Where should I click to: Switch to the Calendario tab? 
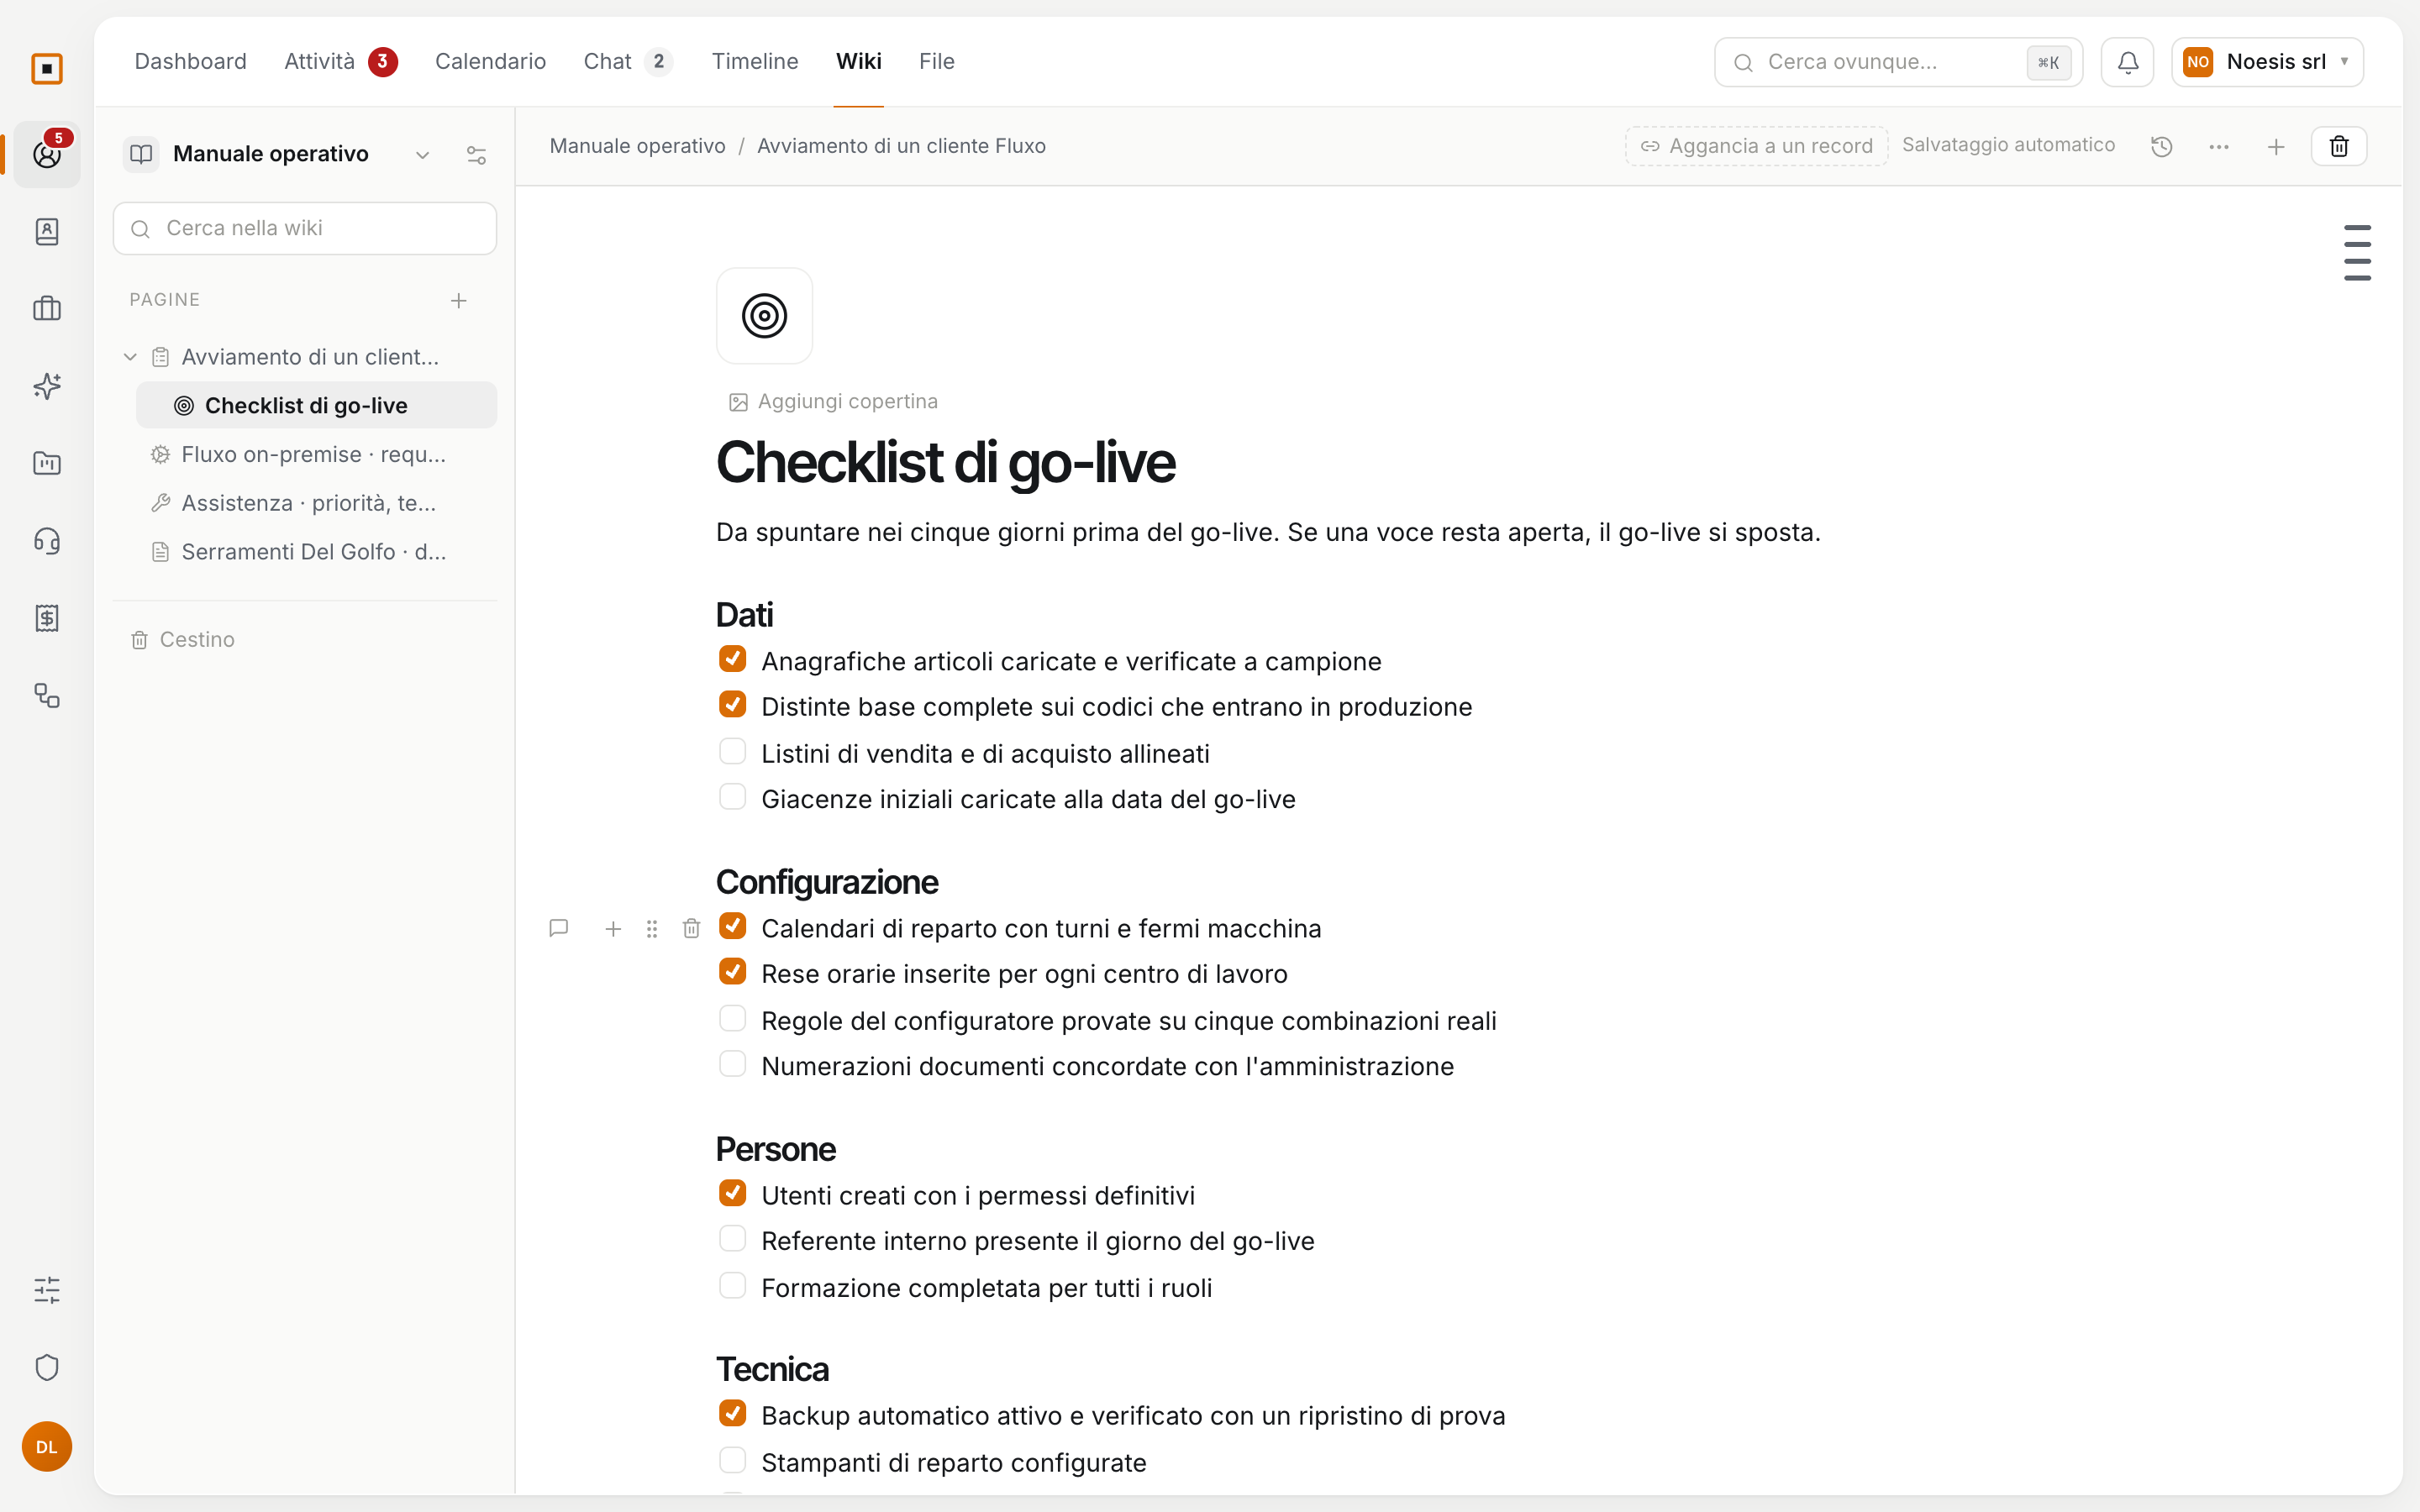490,62
